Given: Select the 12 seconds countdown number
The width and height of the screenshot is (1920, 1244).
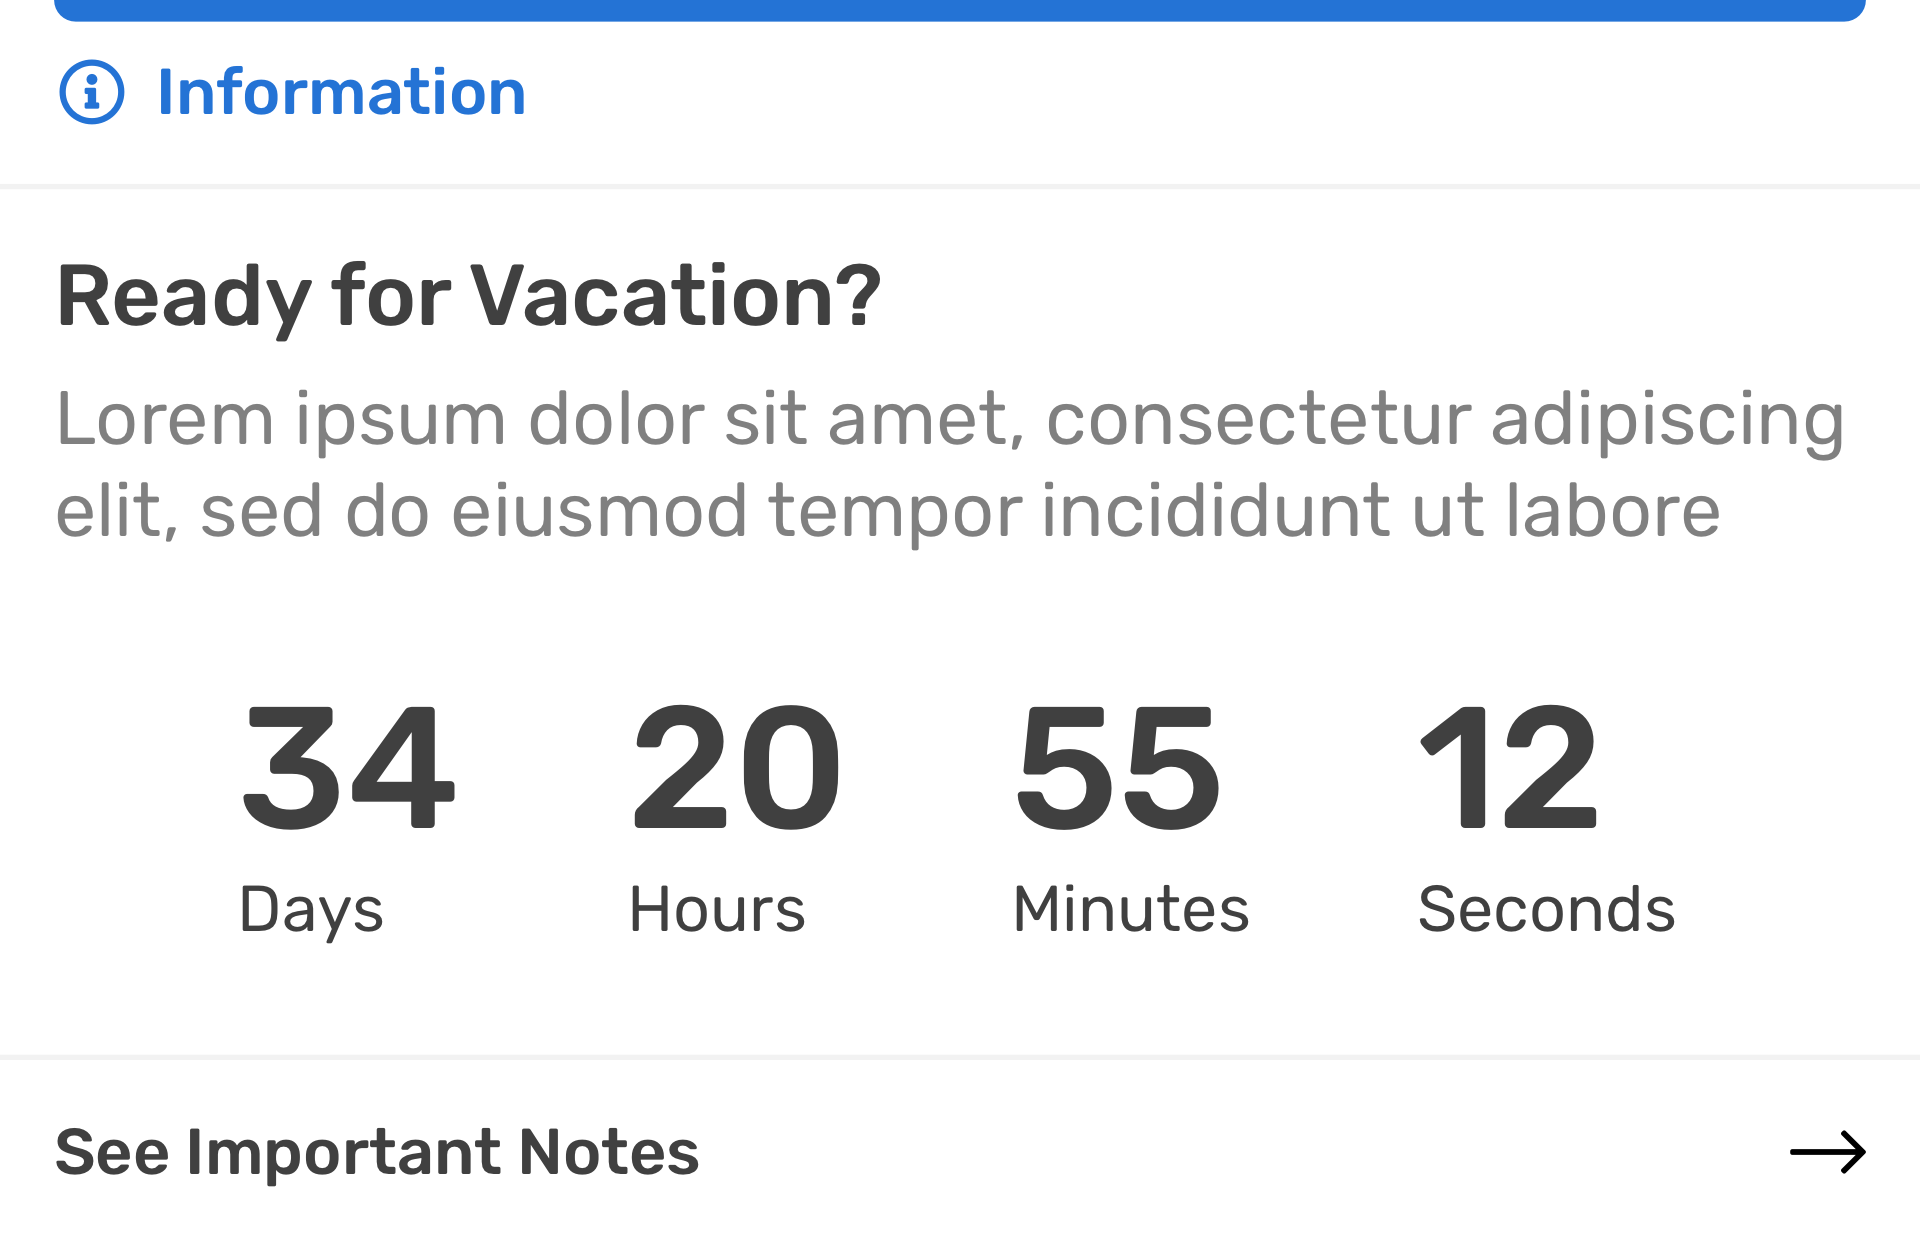Looking at the screenshot, I should coord(1509,768).
